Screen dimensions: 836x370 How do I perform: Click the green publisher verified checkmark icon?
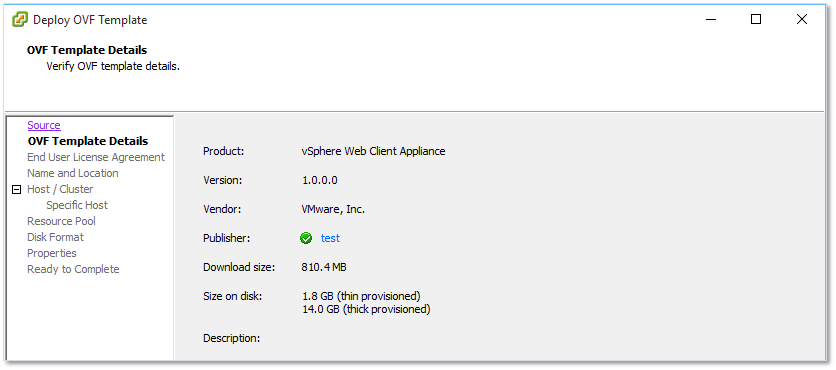click(306, 238)
